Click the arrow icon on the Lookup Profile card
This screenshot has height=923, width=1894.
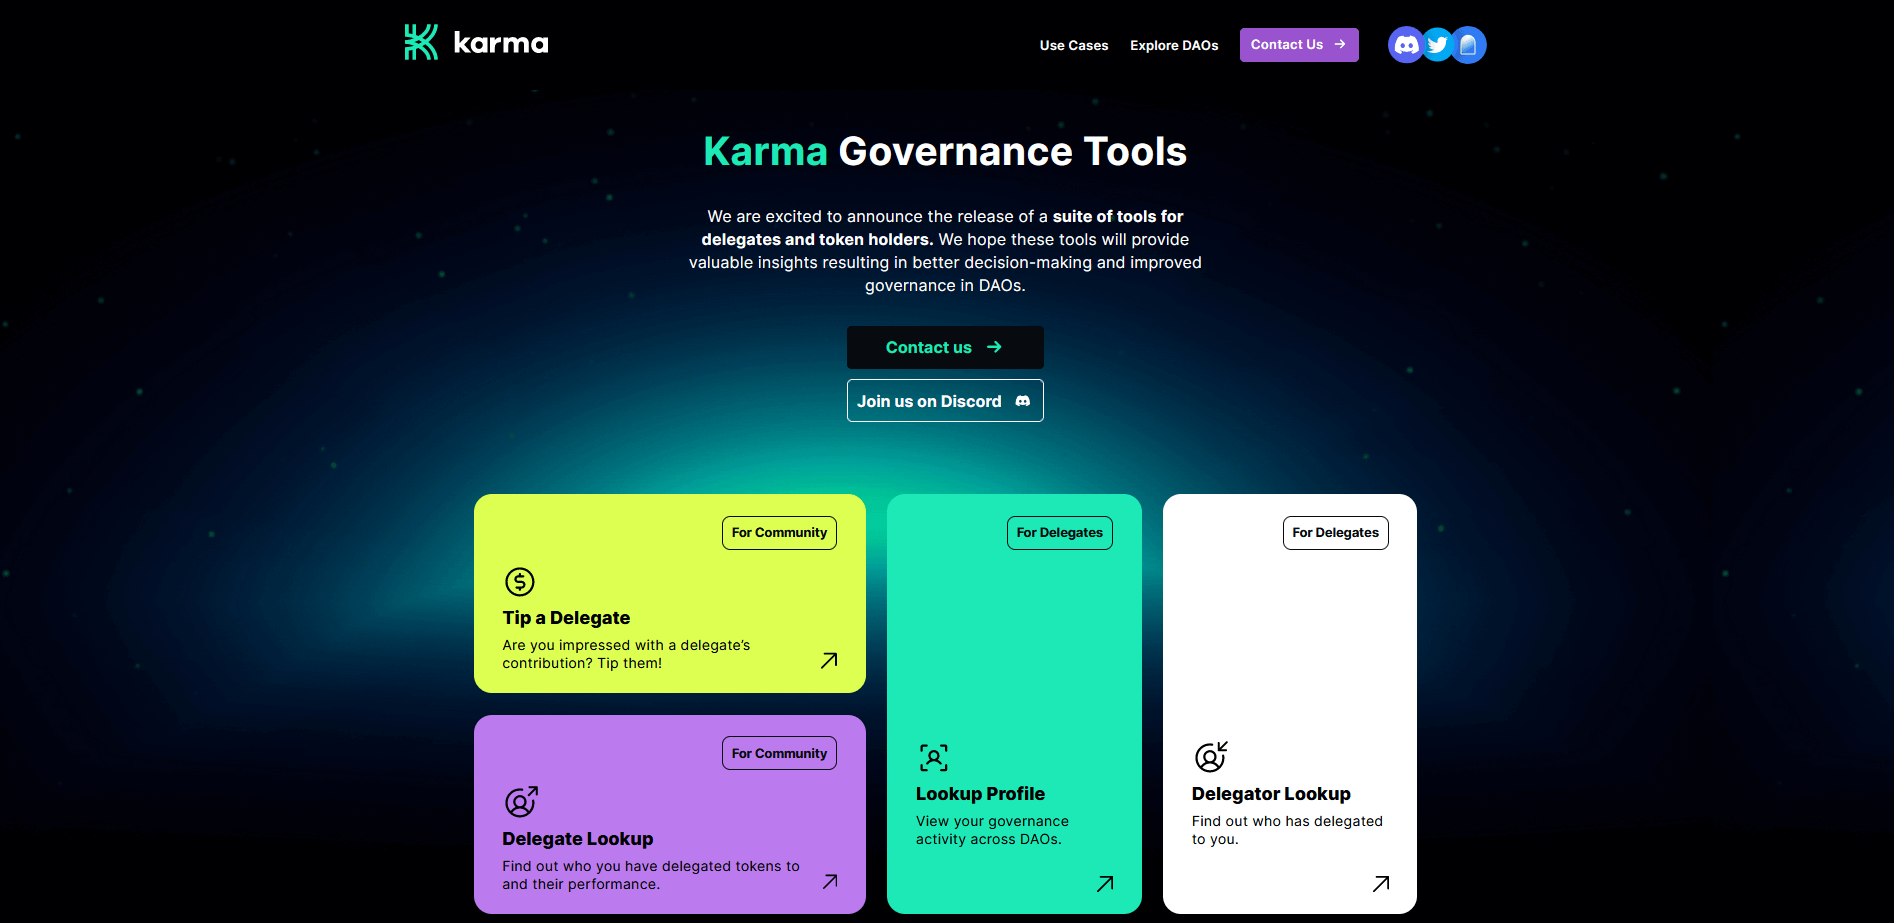[1105, 883]
